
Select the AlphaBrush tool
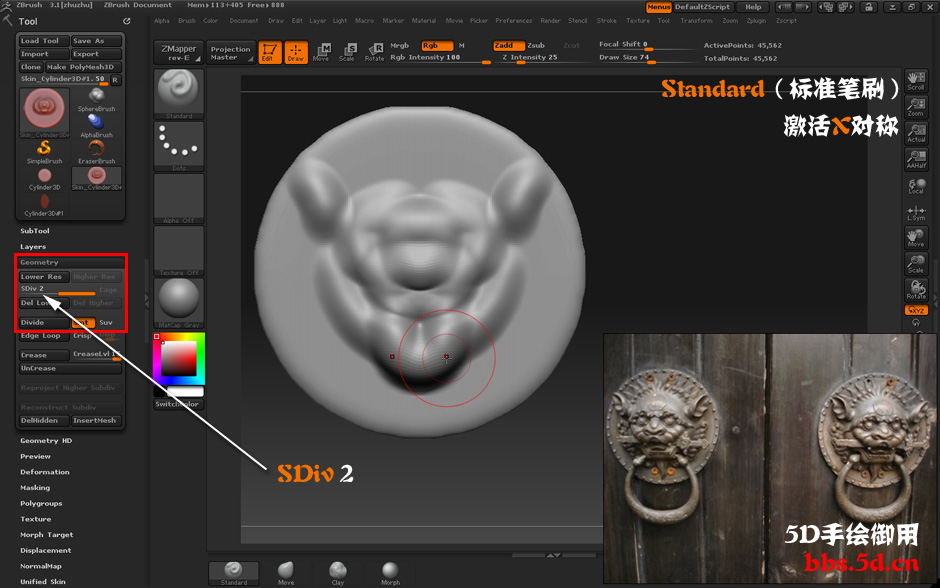pos(97,126)
